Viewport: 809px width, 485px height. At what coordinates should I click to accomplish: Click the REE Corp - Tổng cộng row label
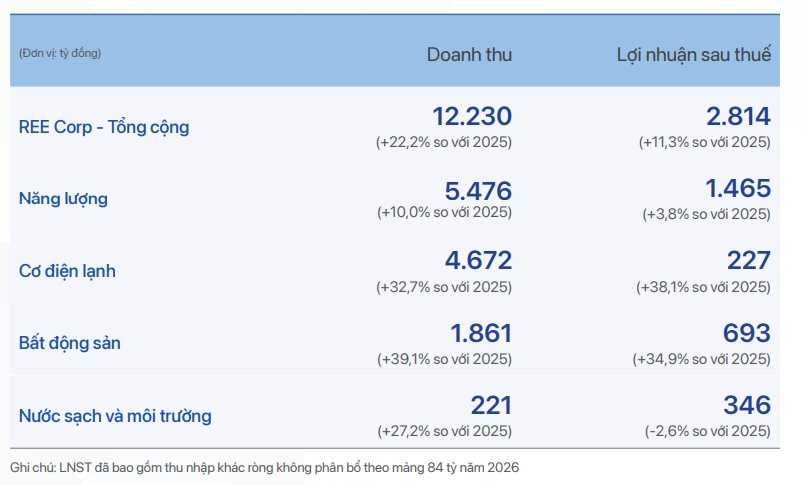coord(104,127)
